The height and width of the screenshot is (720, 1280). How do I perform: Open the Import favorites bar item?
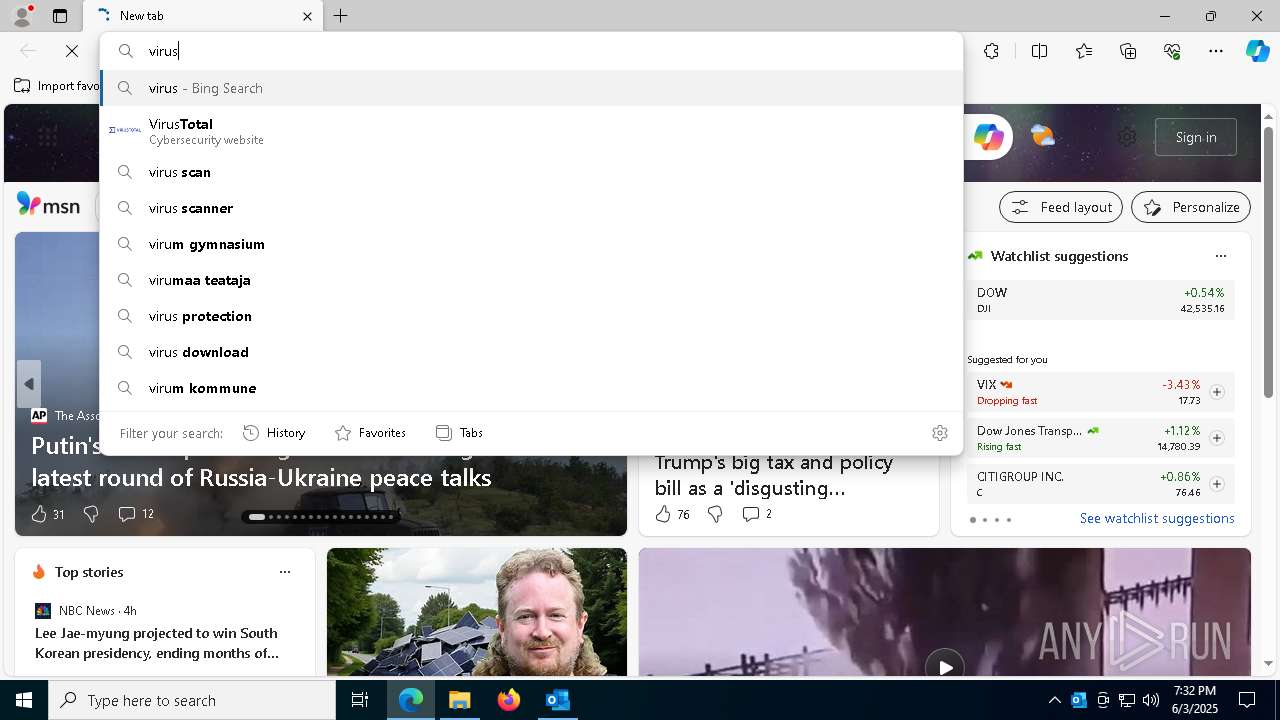(57, 86)
